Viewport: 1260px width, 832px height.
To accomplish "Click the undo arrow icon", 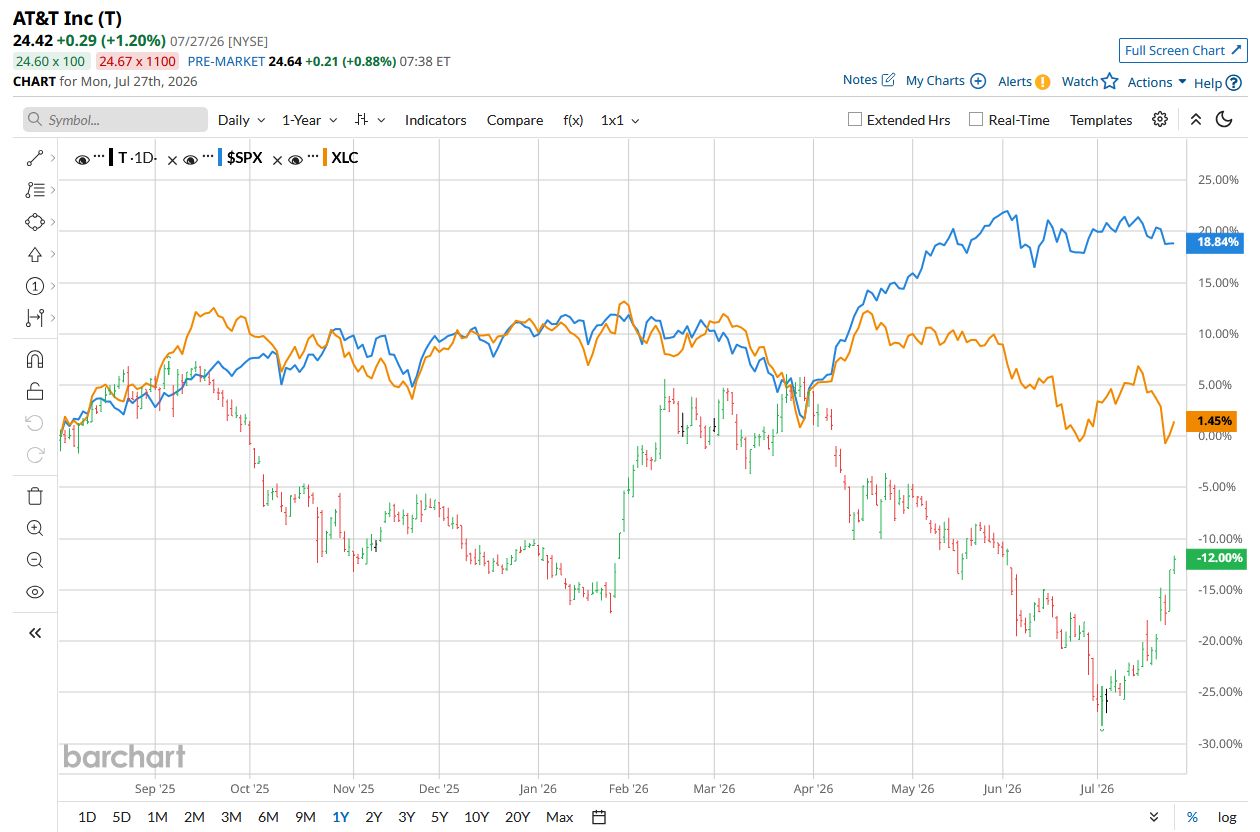I will click(35, 423).
